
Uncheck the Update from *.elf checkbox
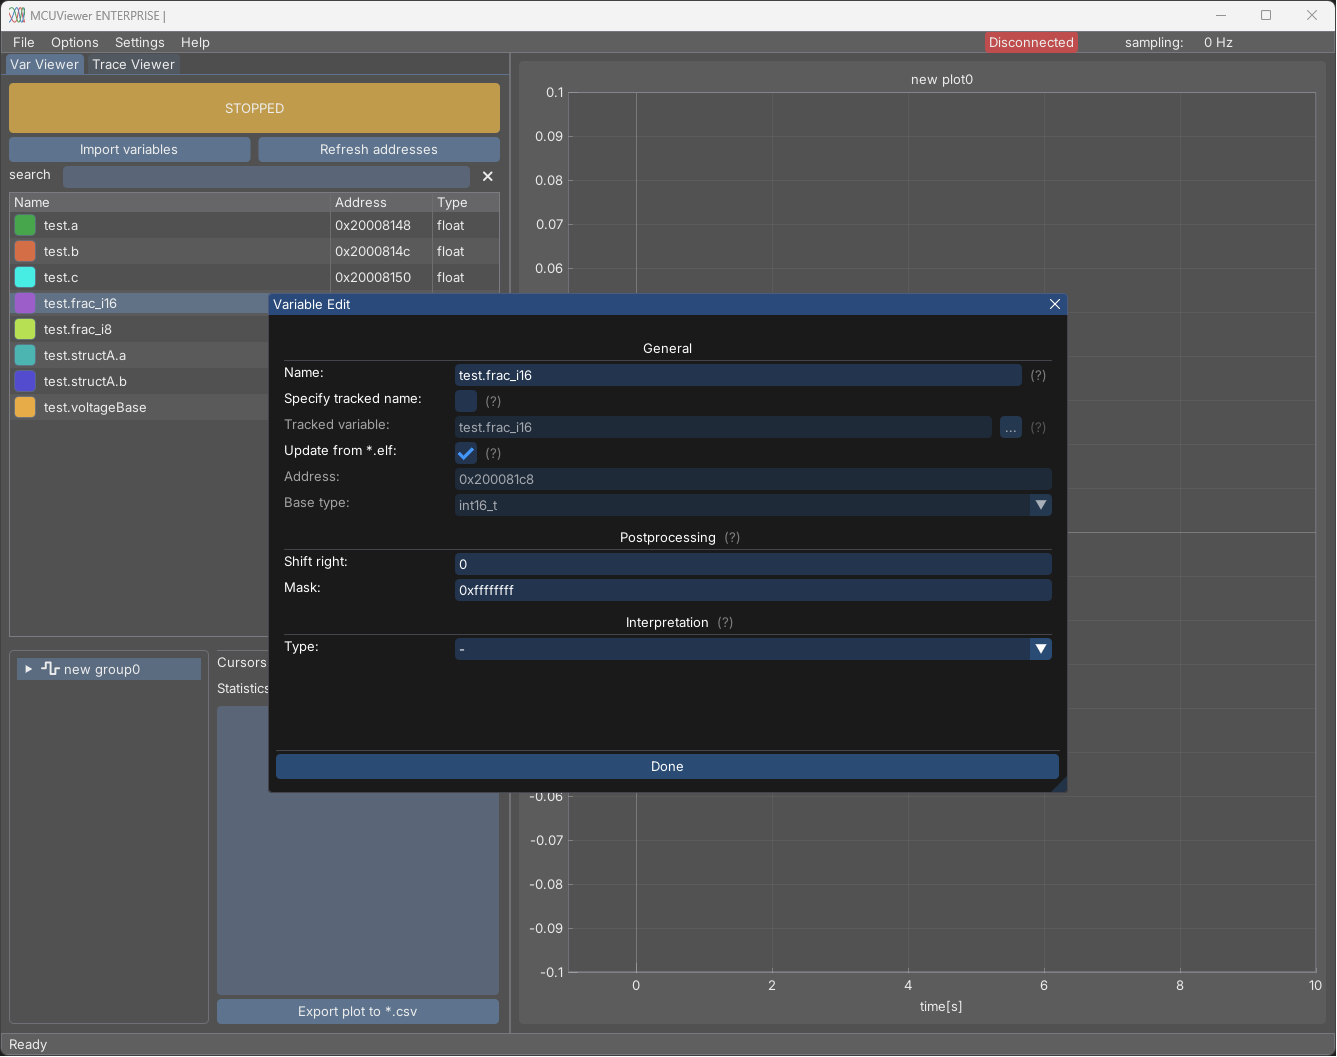click(x=466, y=453)
